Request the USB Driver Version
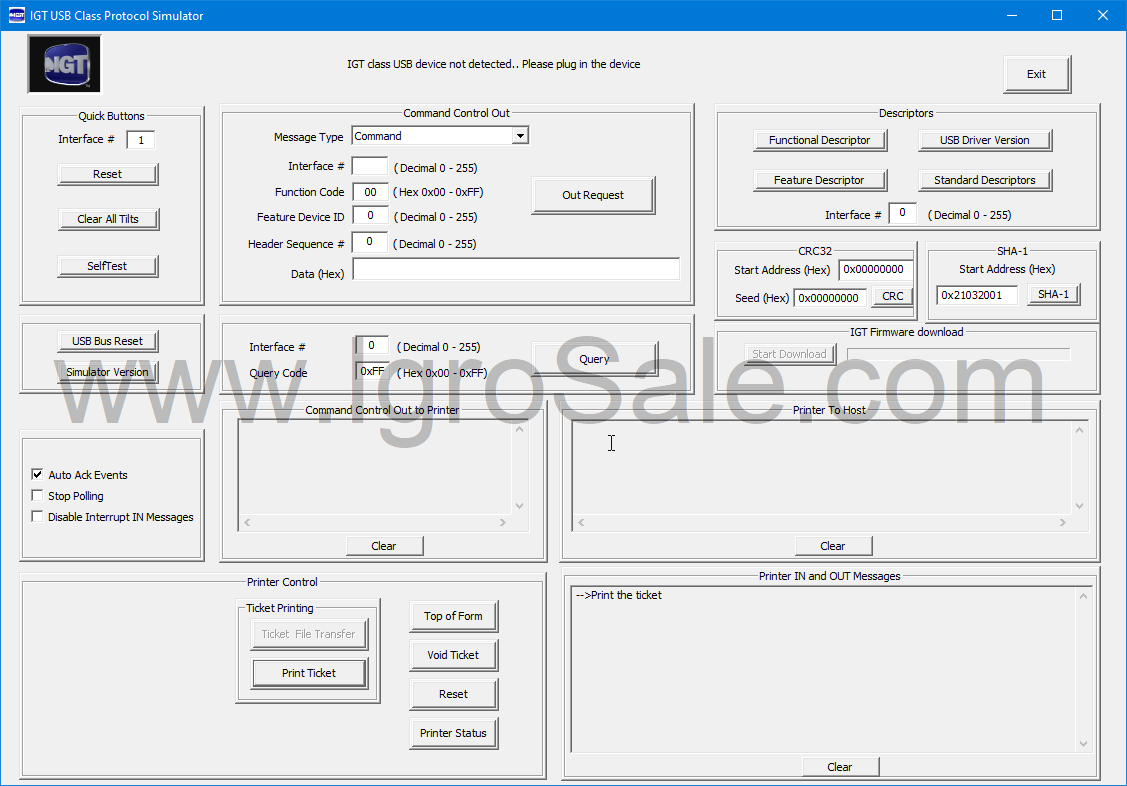 pyautogui.click(x=983, y=139)
